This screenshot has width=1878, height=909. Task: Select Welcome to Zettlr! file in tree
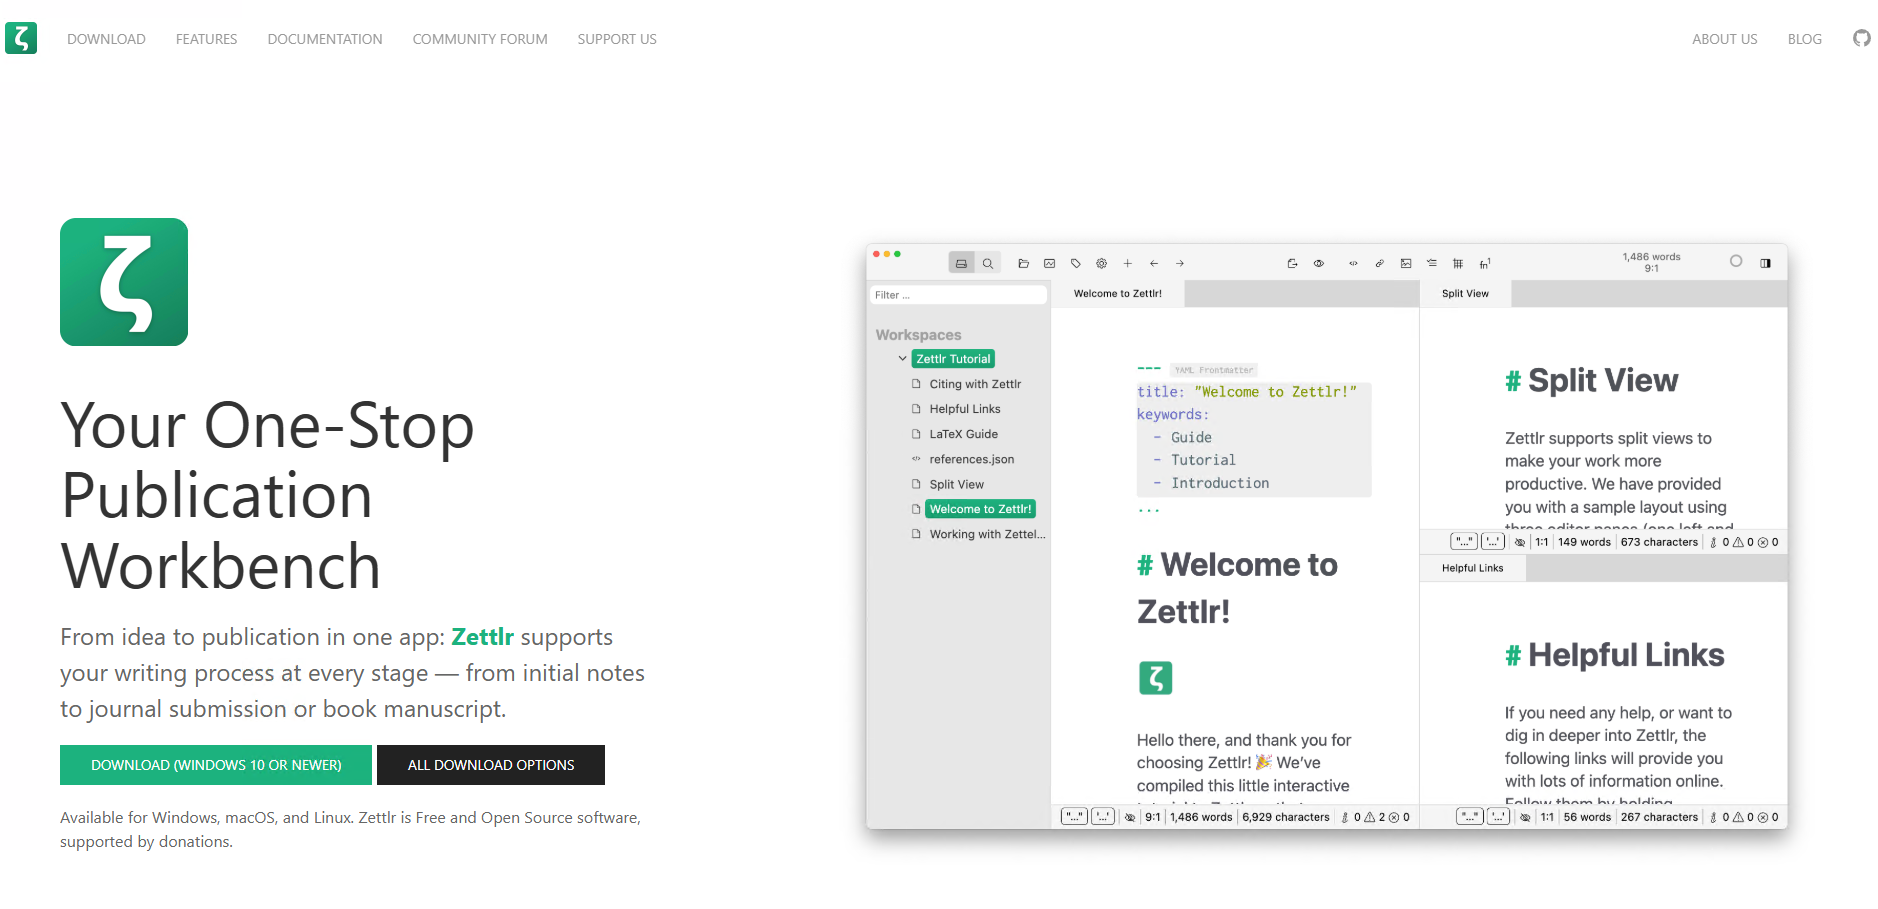pos(980,509)
